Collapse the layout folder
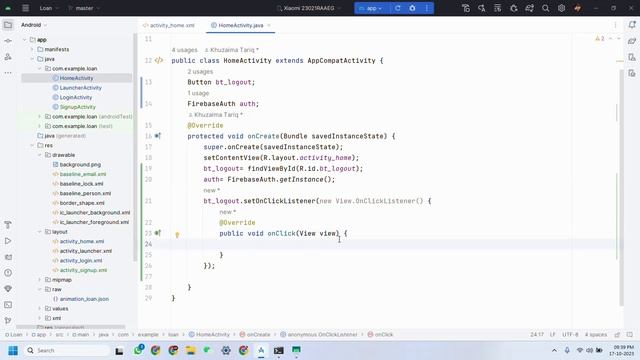 (40, 232)
